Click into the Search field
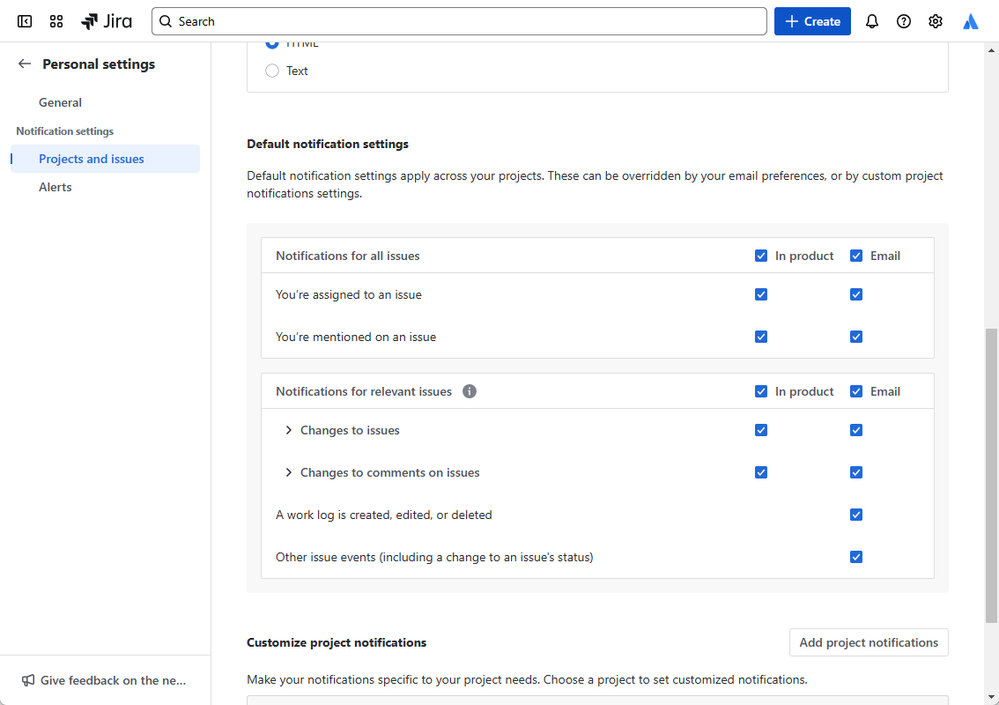 [460, 21]
